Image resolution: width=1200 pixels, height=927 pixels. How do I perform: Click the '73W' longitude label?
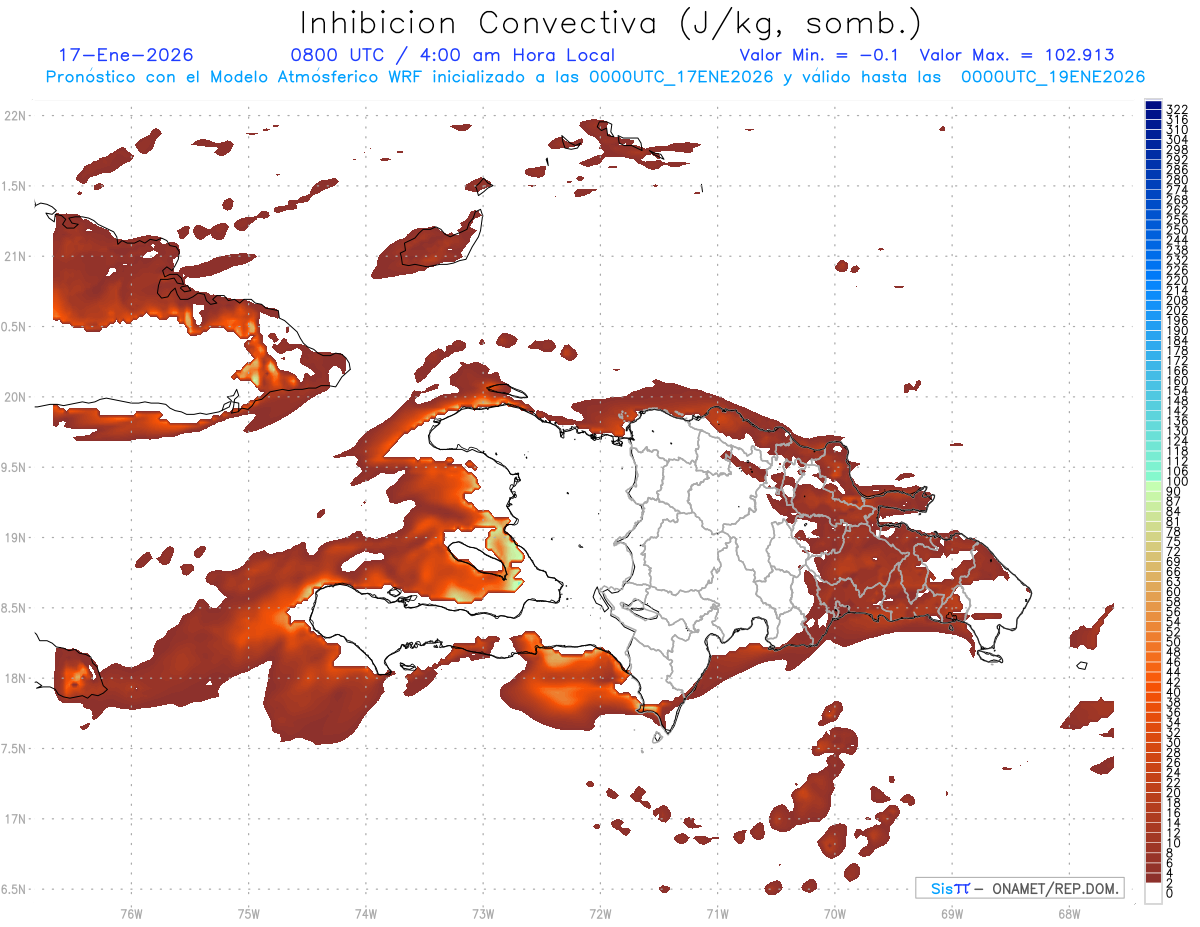pos(483,913)
